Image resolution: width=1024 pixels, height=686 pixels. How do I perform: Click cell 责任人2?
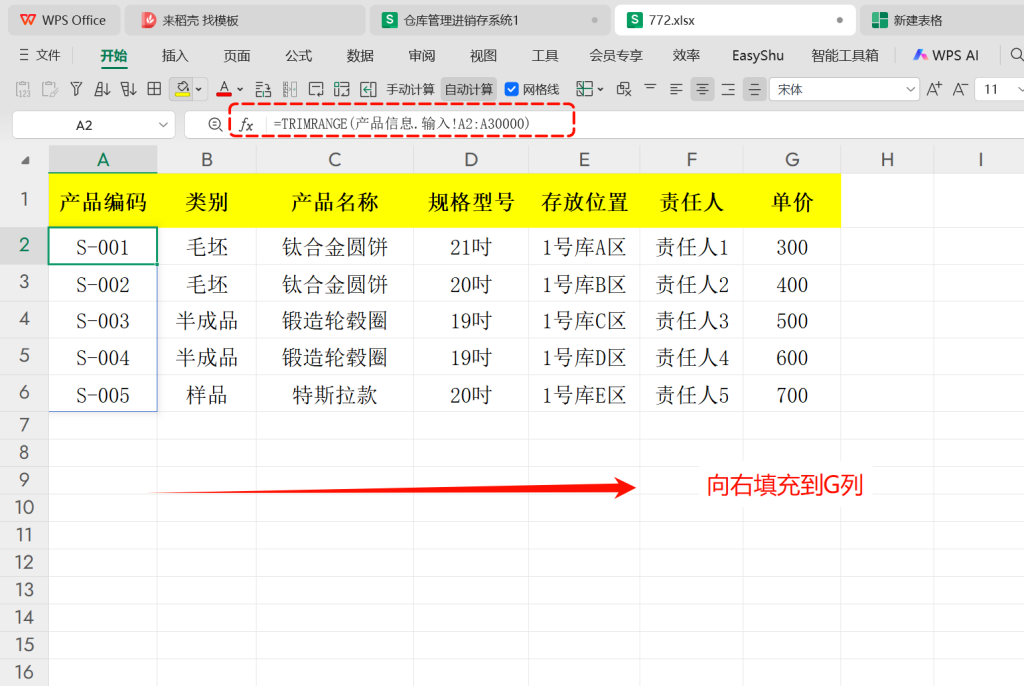coord(691,284)
